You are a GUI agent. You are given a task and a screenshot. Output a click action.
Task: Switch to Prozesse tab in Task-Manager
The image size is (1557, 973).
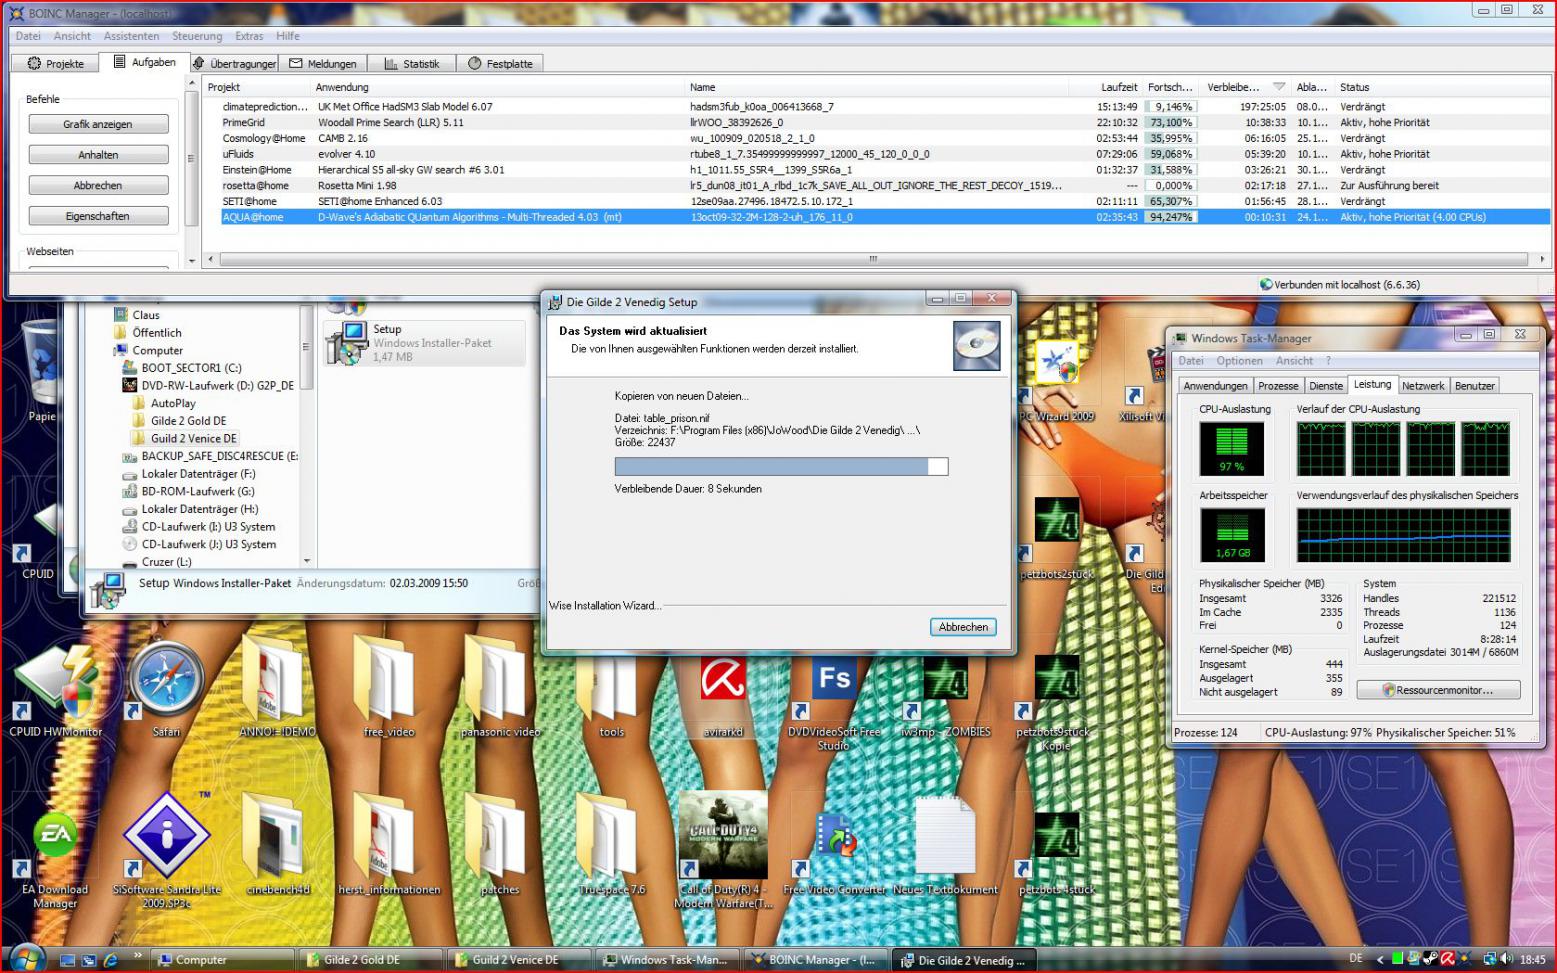tap(1278, 386)
